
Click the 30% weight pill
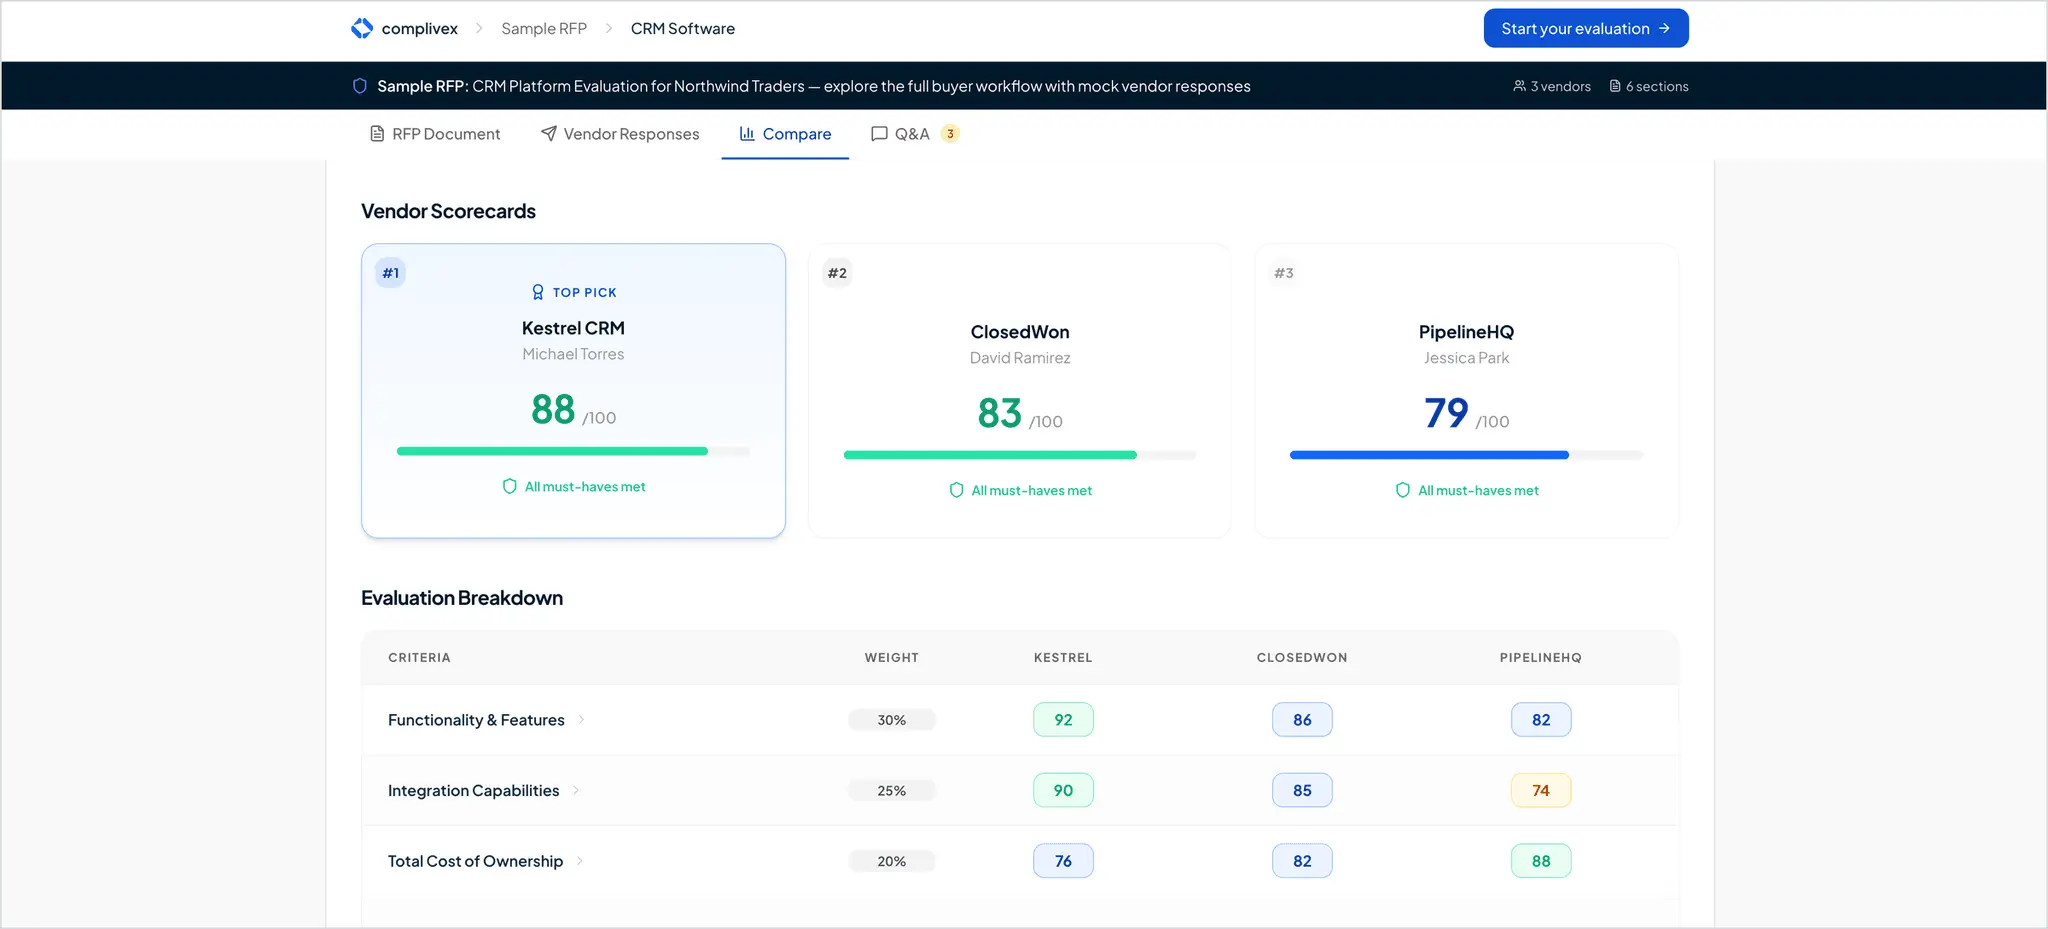pos(892,720)
